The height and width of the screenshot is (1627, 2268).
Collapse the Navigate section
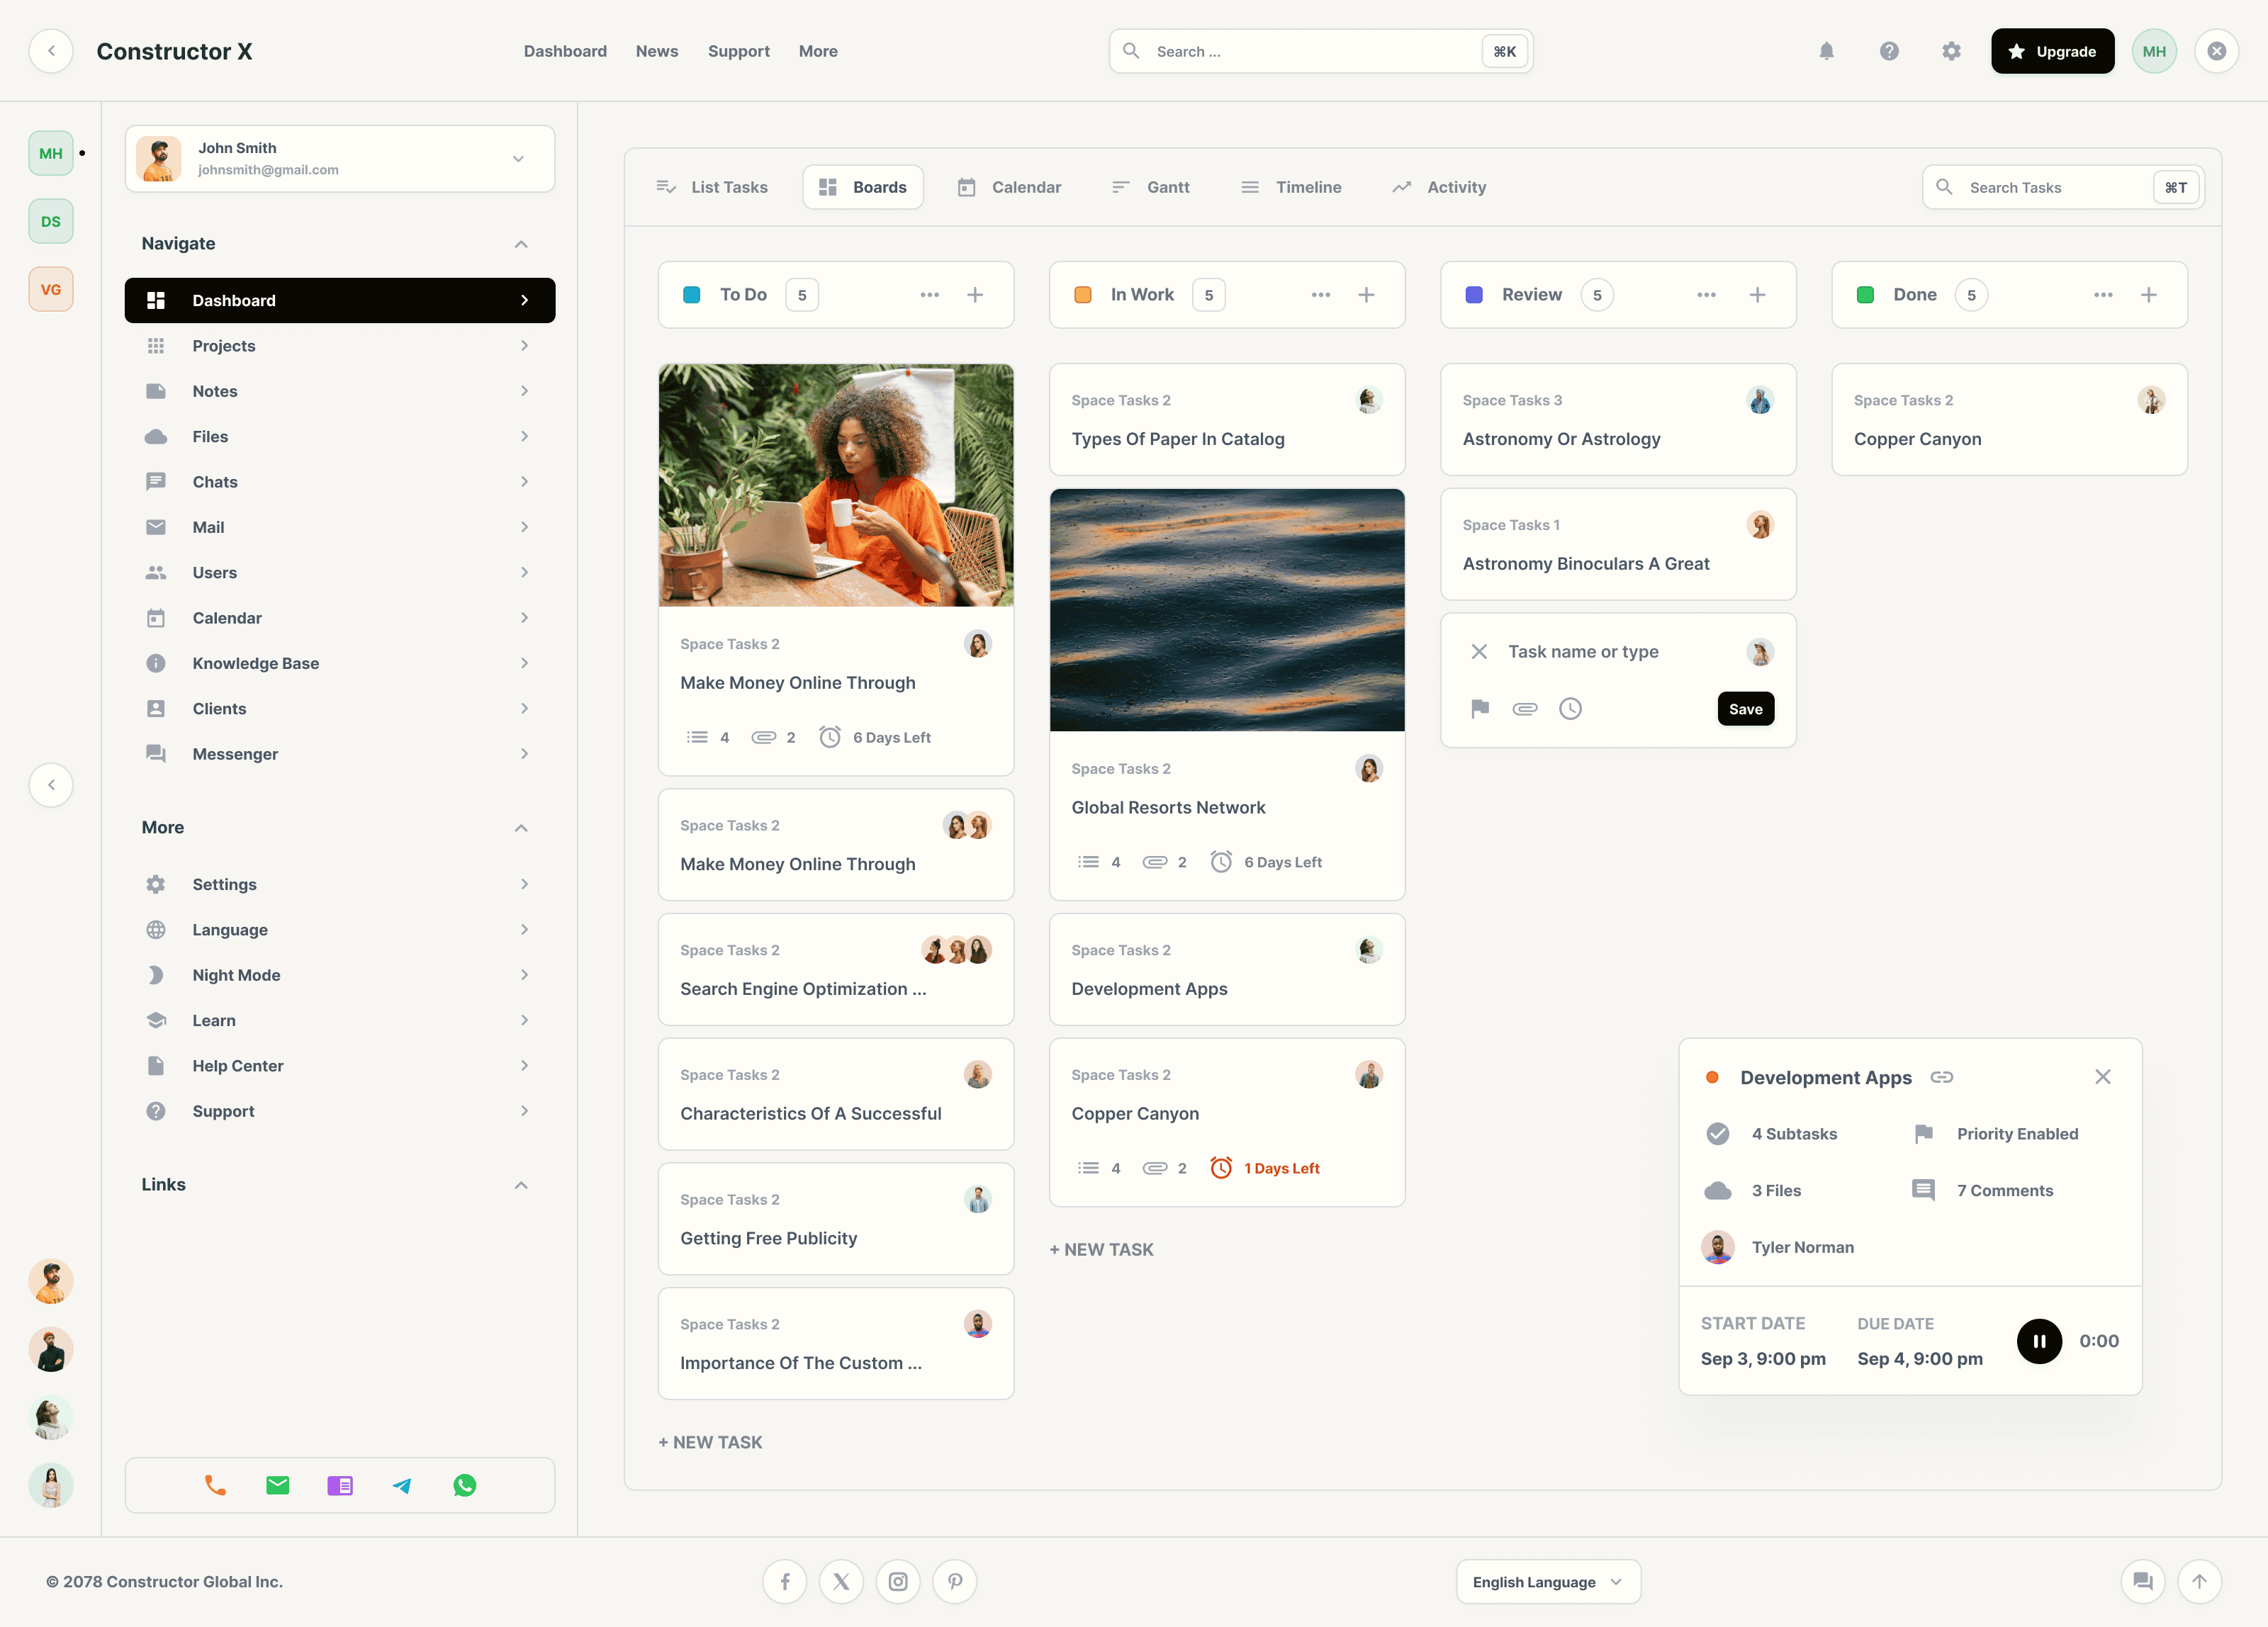(520, 244)
